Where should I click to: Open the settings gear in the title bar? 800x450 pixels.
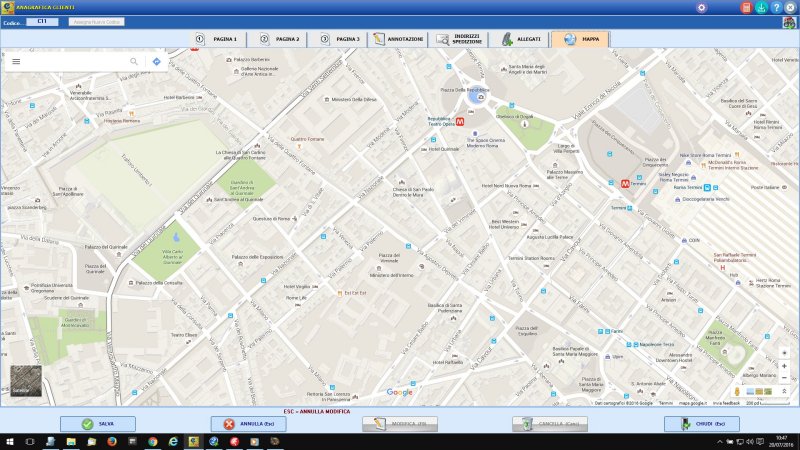[702, 8]
